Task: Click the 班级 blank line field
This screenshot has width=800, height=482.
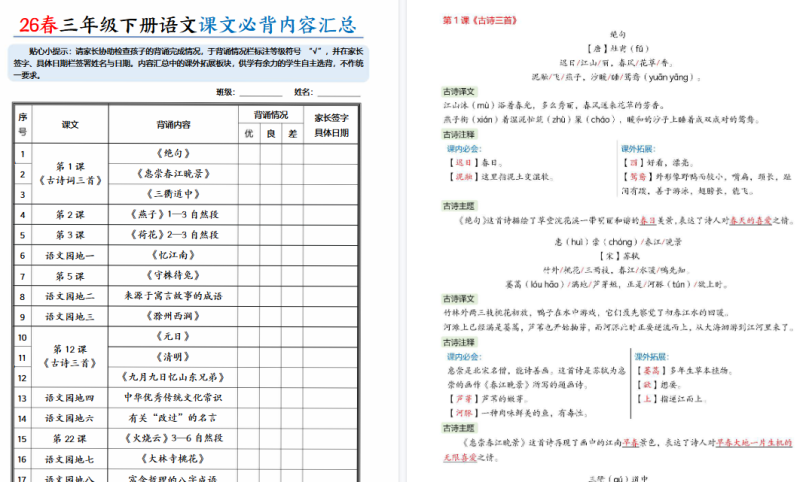Action: point(261,93)
